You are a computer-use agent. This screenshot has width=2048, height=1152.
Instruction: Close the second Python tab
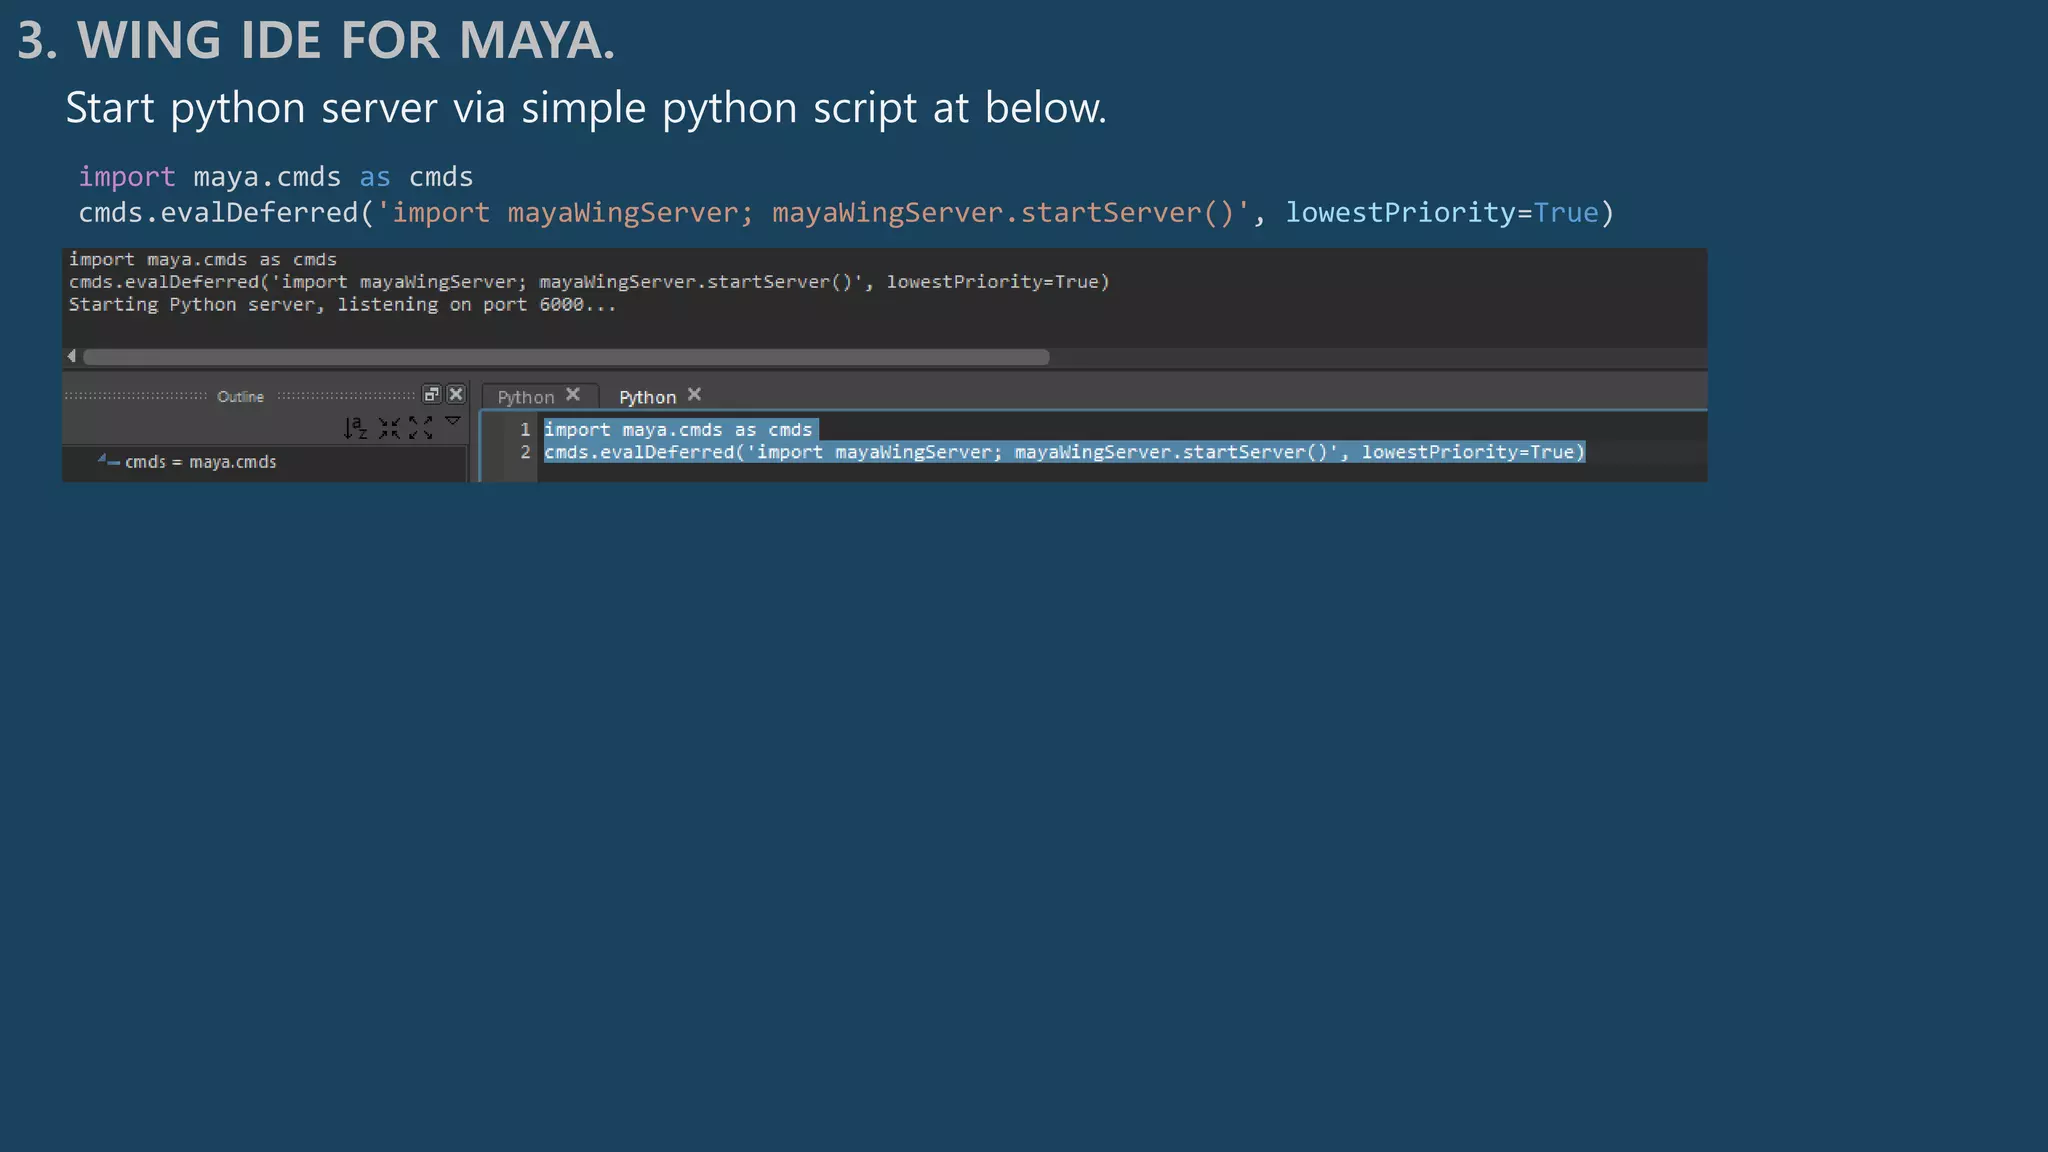695,395
